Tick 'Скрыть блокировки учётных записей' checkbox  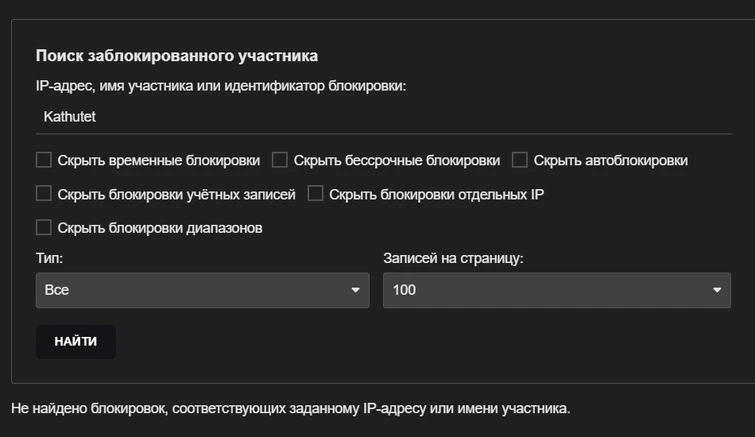(44, 194)
